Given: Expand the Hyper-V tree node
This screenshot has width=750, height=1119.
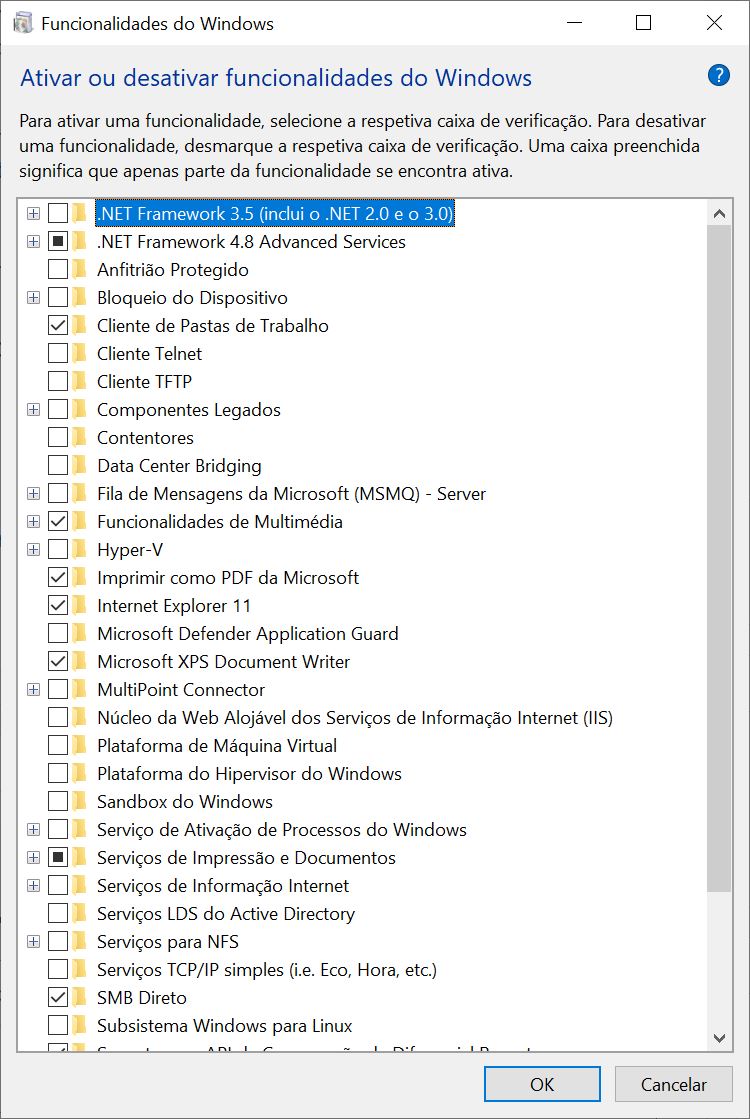Looking at the screenshot, I should tap(33, 550).
